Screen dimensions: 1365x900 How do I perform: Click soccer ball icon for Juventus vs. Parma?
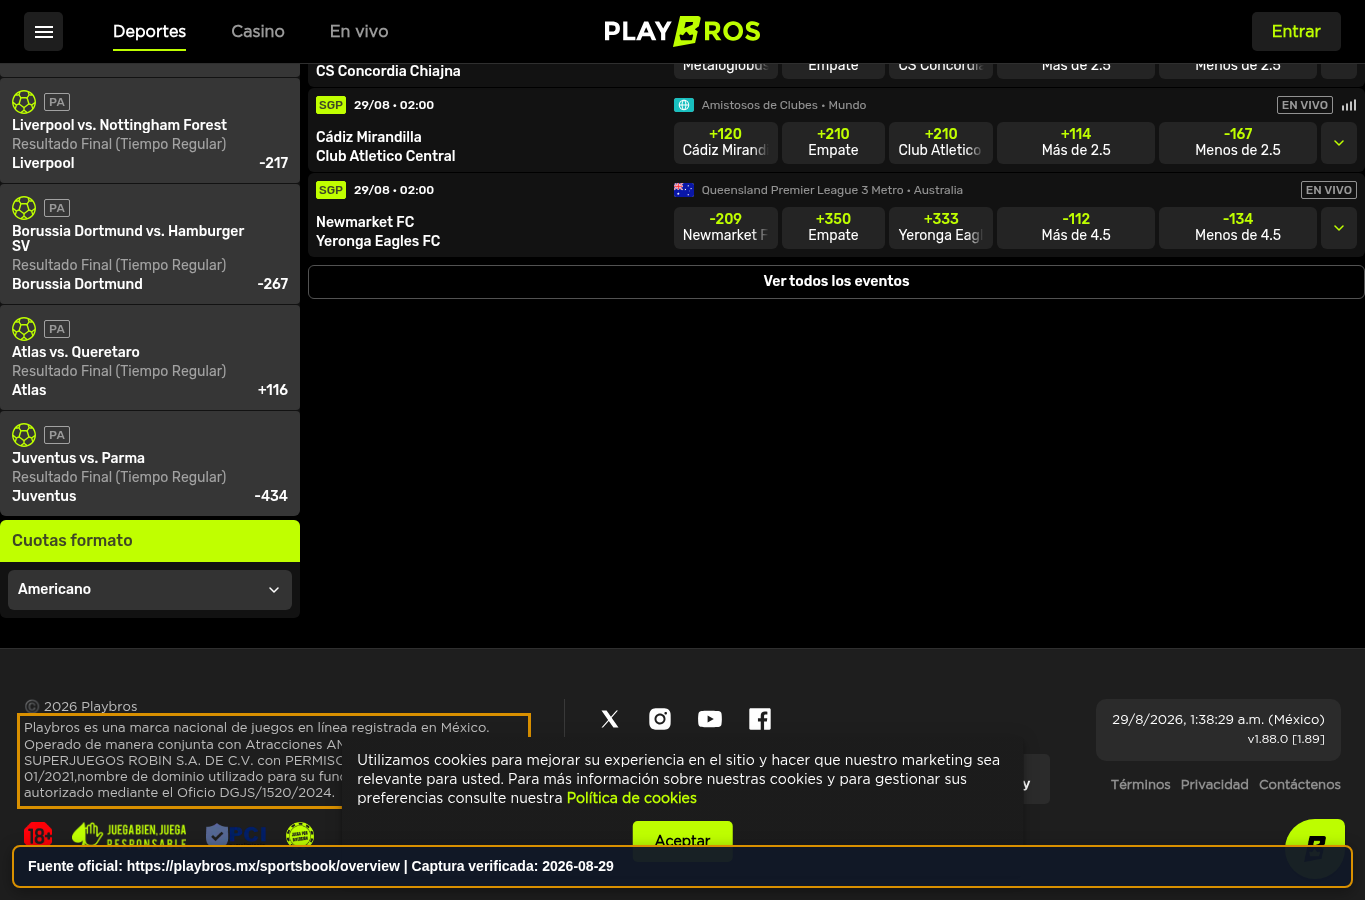point(24,435)
